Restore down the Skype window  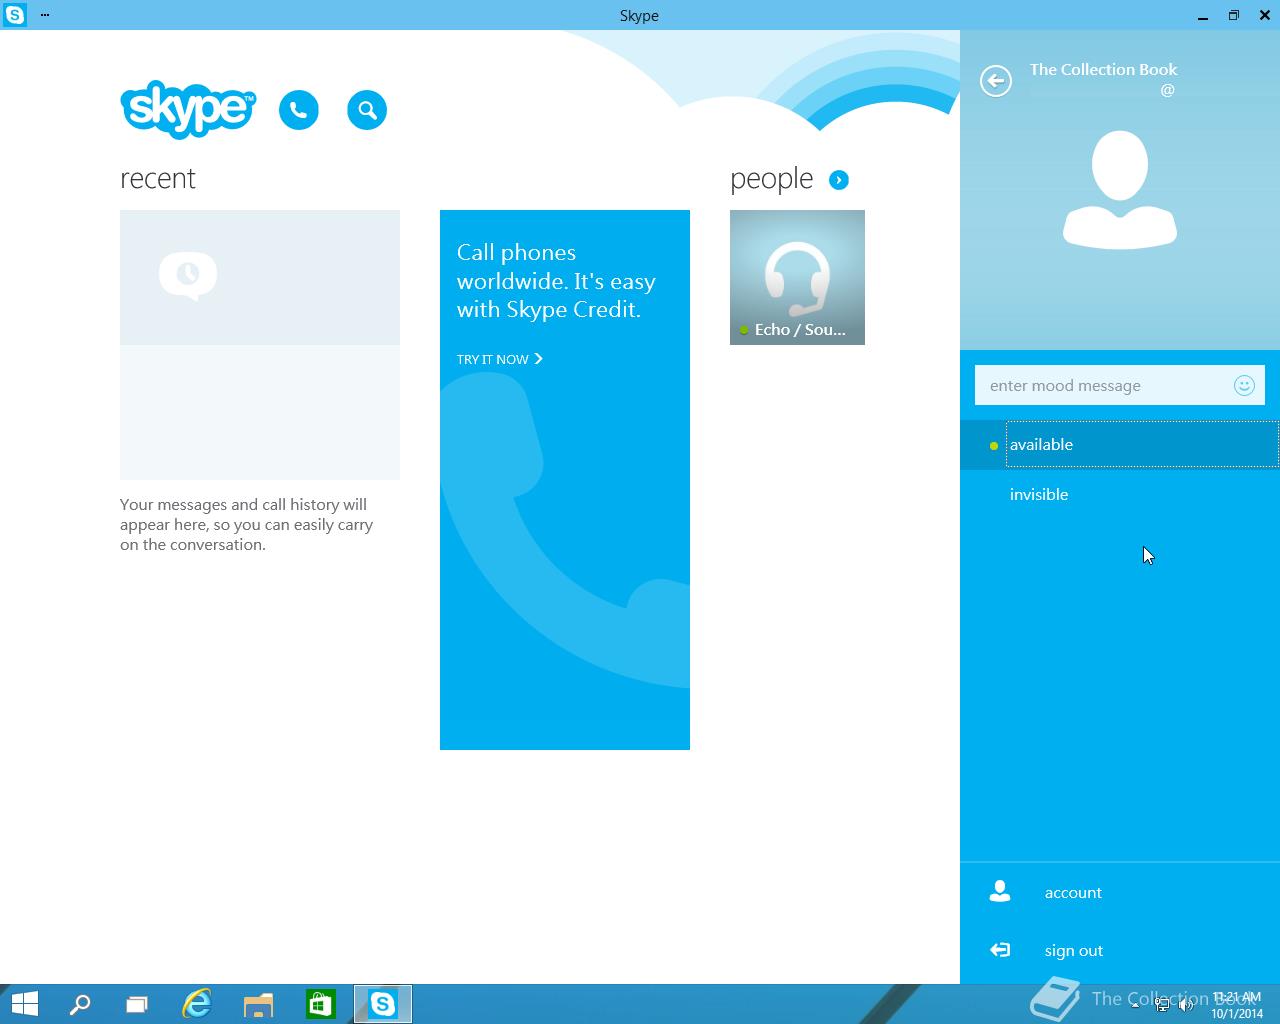(x=1233, y=15)
